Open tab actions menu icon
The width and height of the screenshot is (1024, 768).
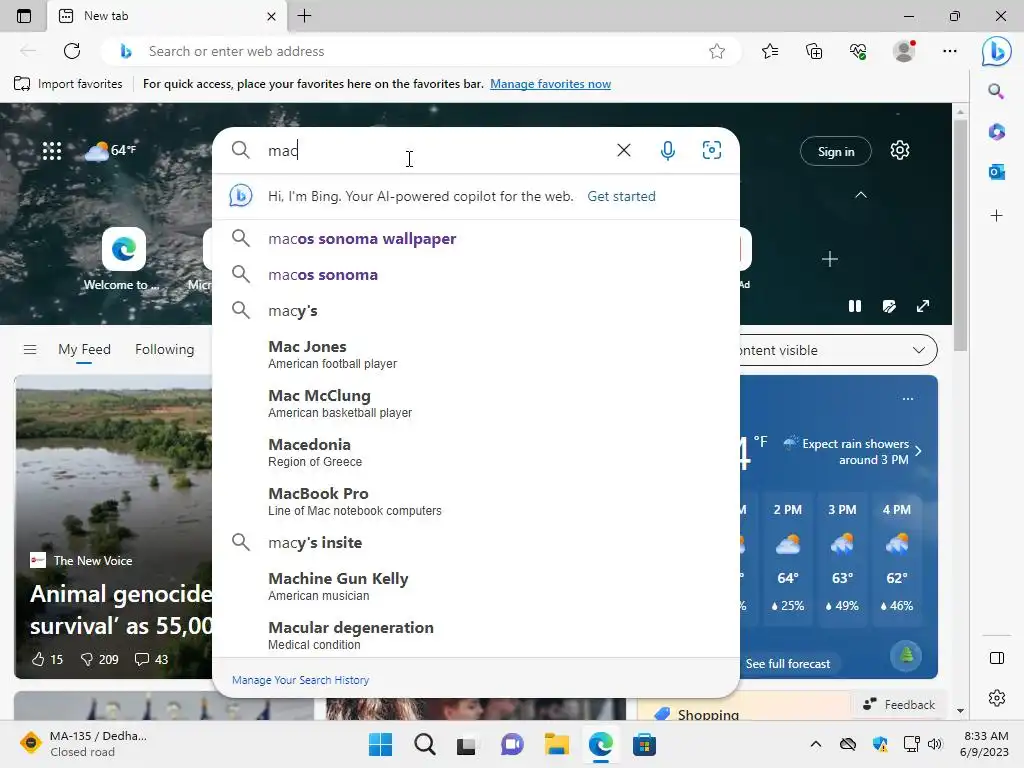pyautogui.click(x=24, y=16)
